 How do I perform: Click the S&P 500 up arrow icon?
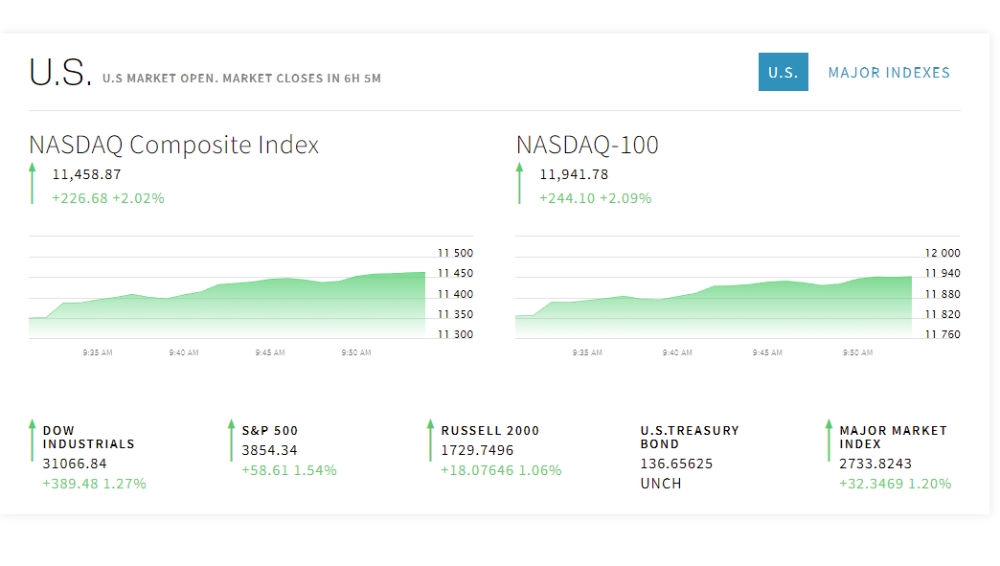231,440
